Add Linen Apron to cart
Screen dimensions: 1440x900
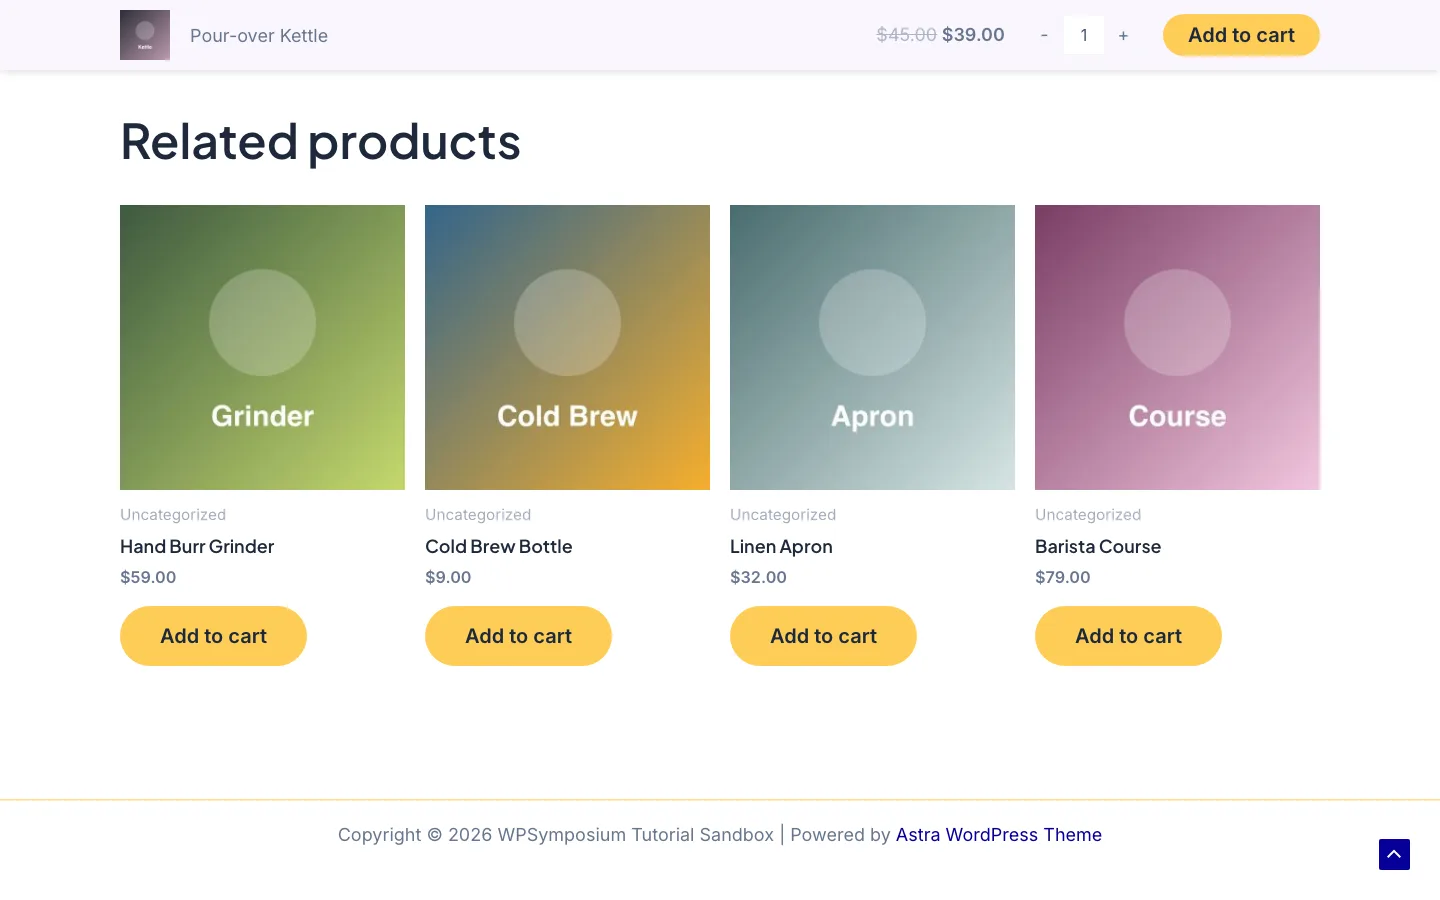pyautogui.click(x=823, y=636)
